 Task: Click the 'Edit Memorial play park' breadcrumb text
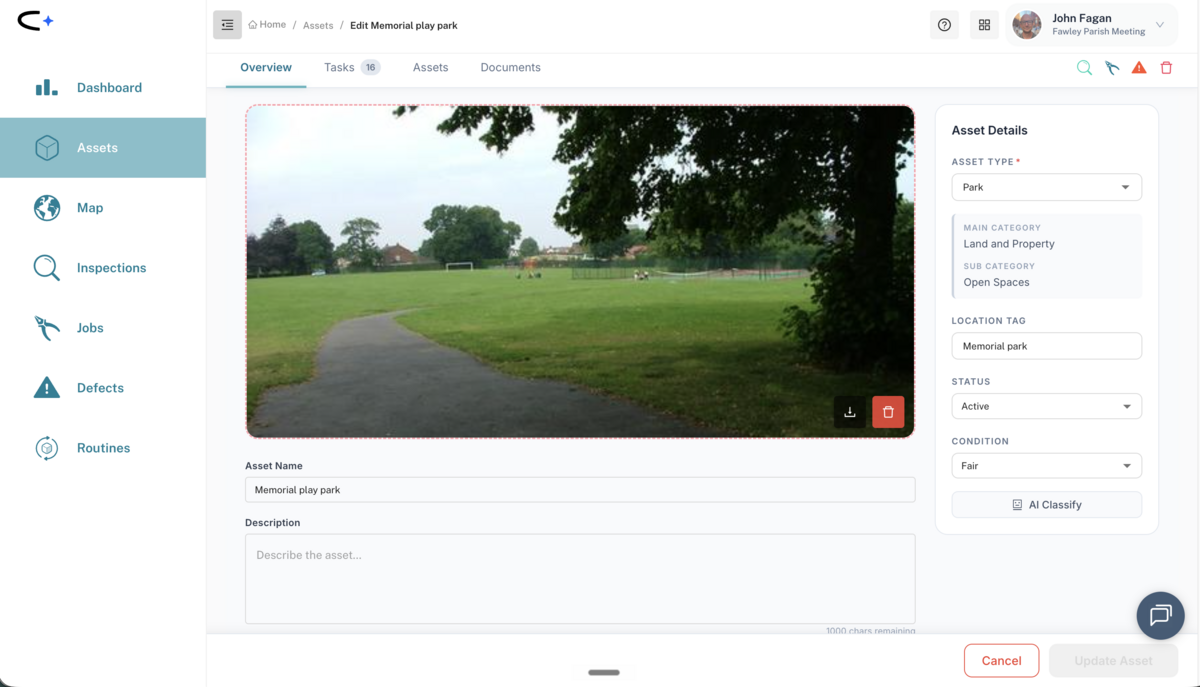(x=404, y=25)
